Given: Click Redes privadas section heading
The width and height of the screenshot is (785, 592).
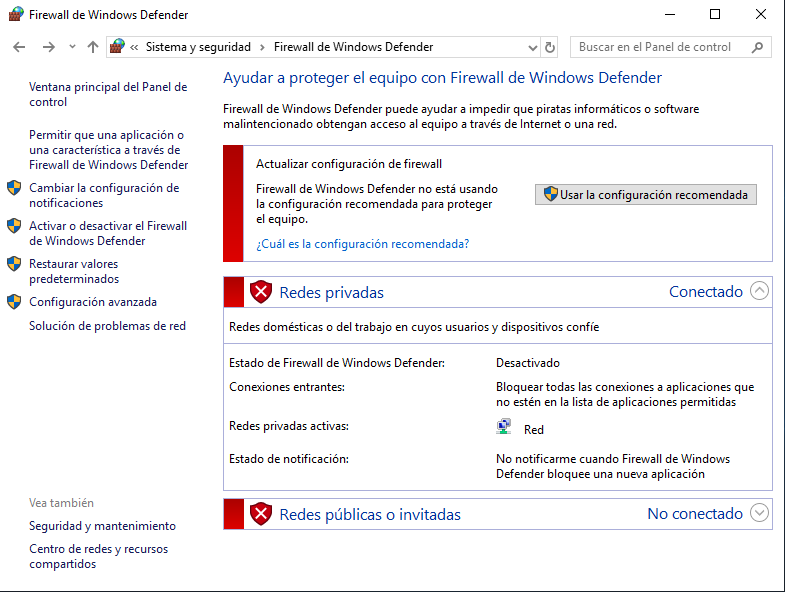Looking at the screenshot, I should pos(331,292).
